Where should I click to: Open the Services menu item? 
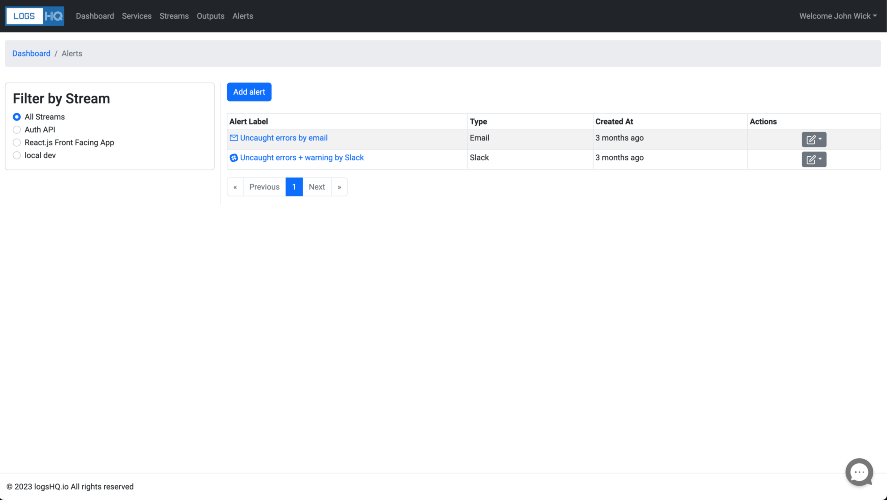coord(137,16)
